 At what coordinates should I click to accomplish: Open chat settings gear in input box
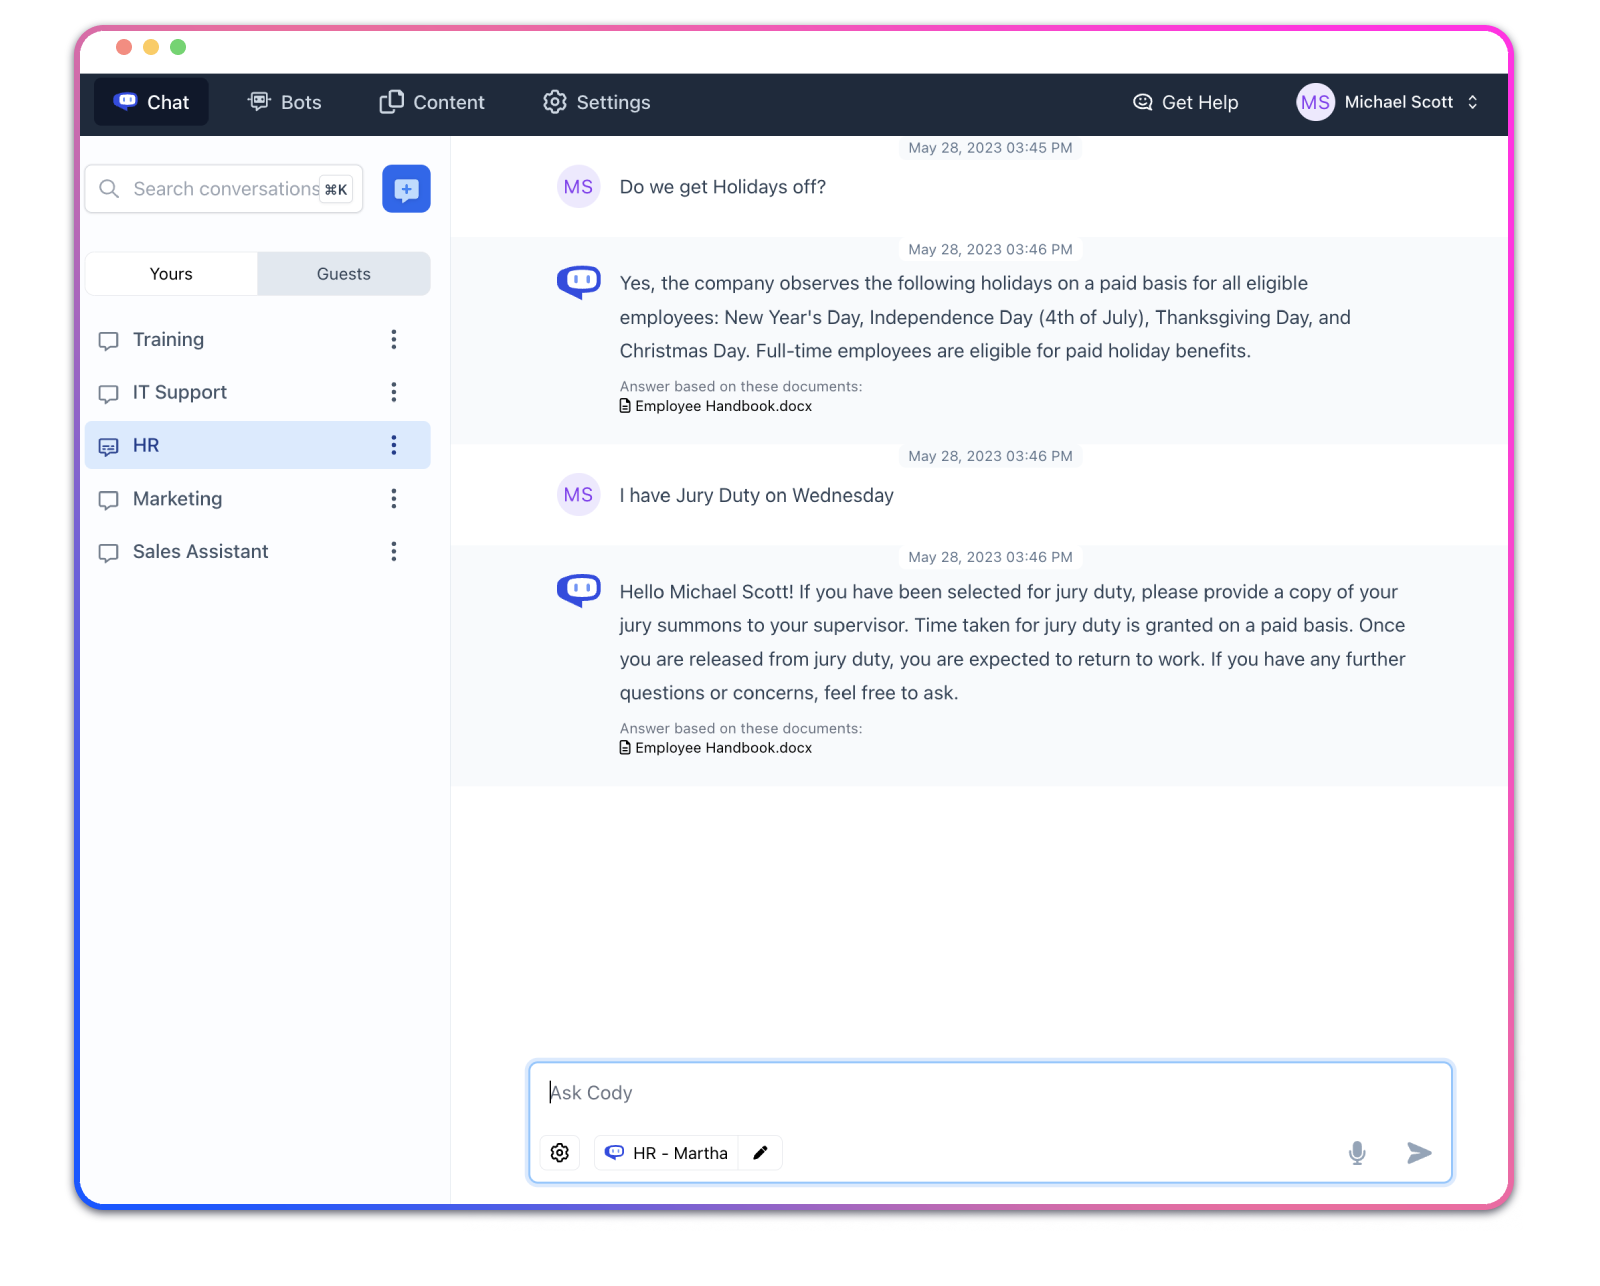pyautogui.click(x=560, y=1153)
